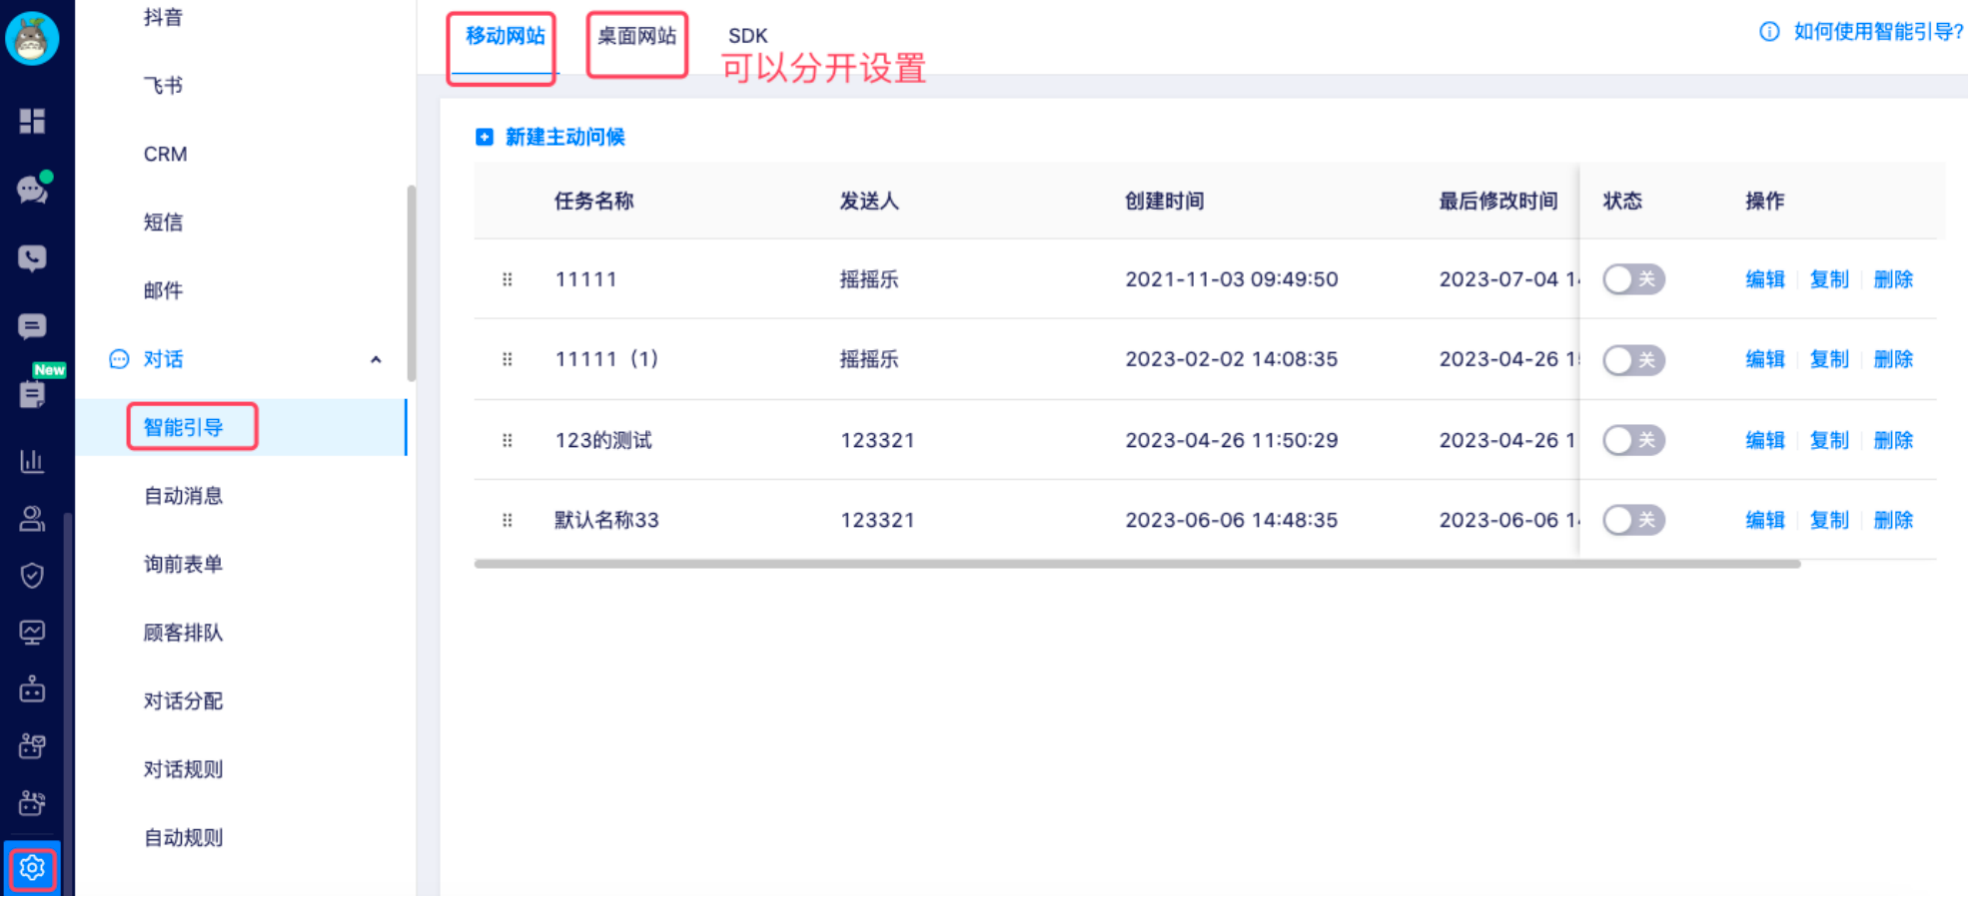1980x898 pixels.
Task: Open 如何使用智能引导? help link
Action: point(1878,32)
